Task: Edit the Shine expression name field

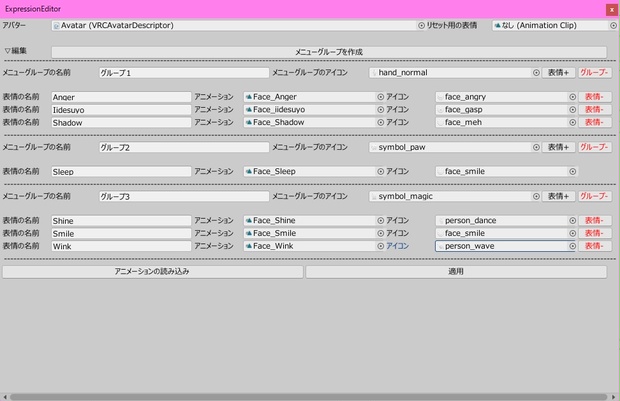Action: tap(121, 221)
